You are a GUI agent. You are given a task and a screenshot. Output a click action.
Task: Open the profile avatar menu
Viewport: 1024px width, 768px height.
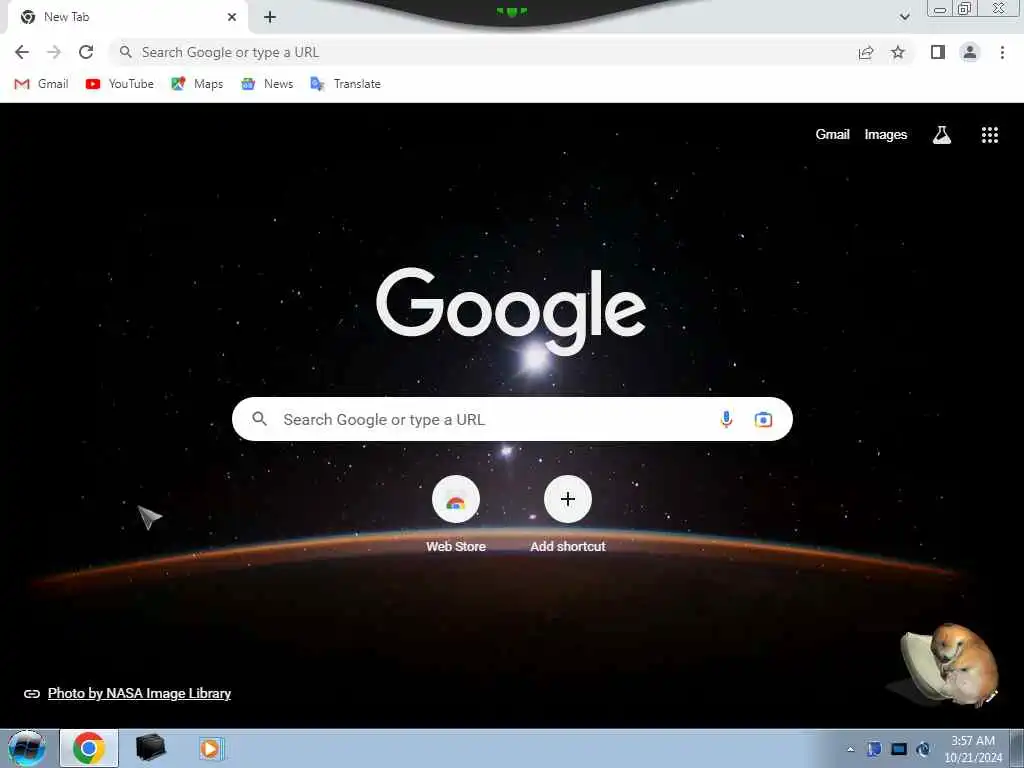pos(970,52)
